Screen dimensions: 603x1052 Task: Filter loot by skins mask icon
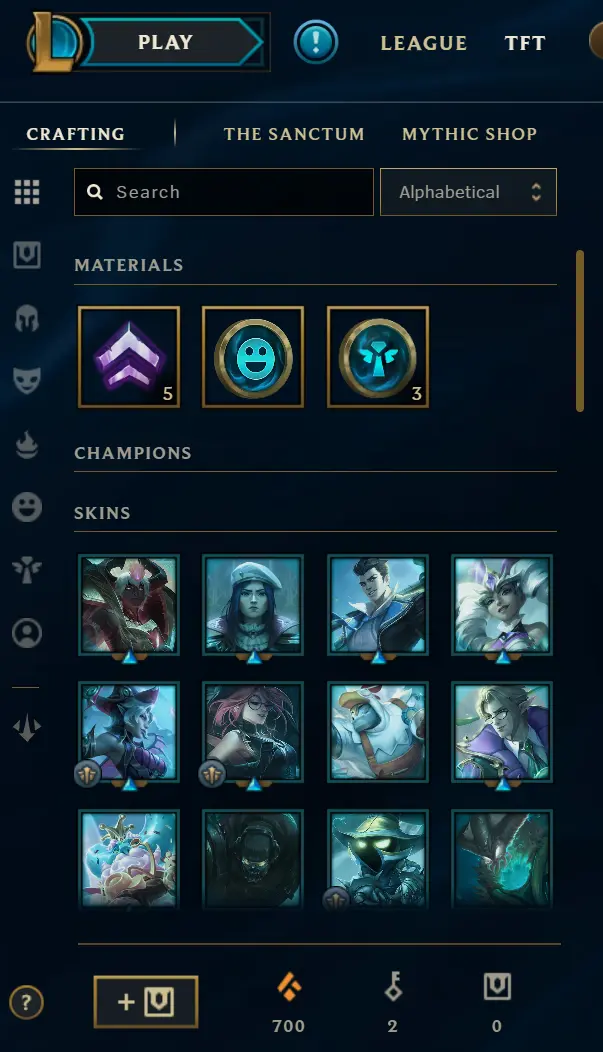pos(27,380)
